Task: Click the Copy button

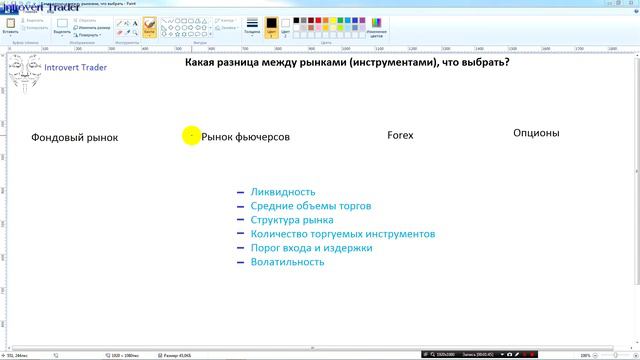Action: 34,28
